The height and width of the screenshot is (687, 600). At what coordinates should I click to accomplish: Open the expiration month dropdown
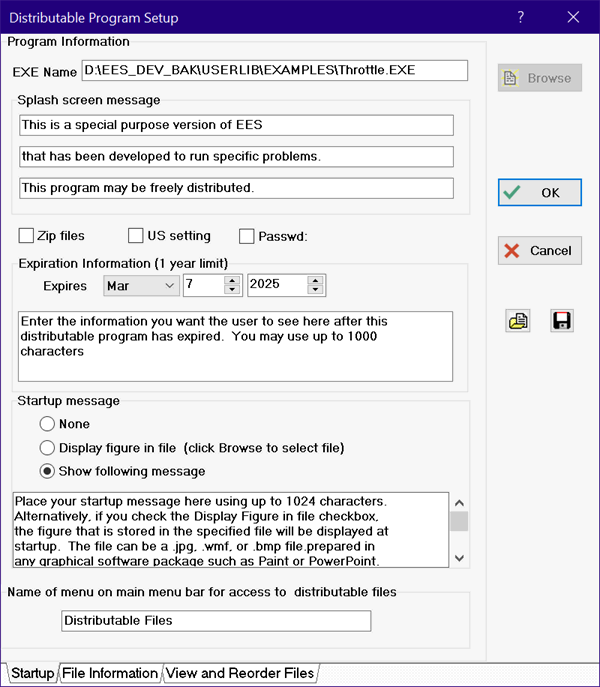140,286
